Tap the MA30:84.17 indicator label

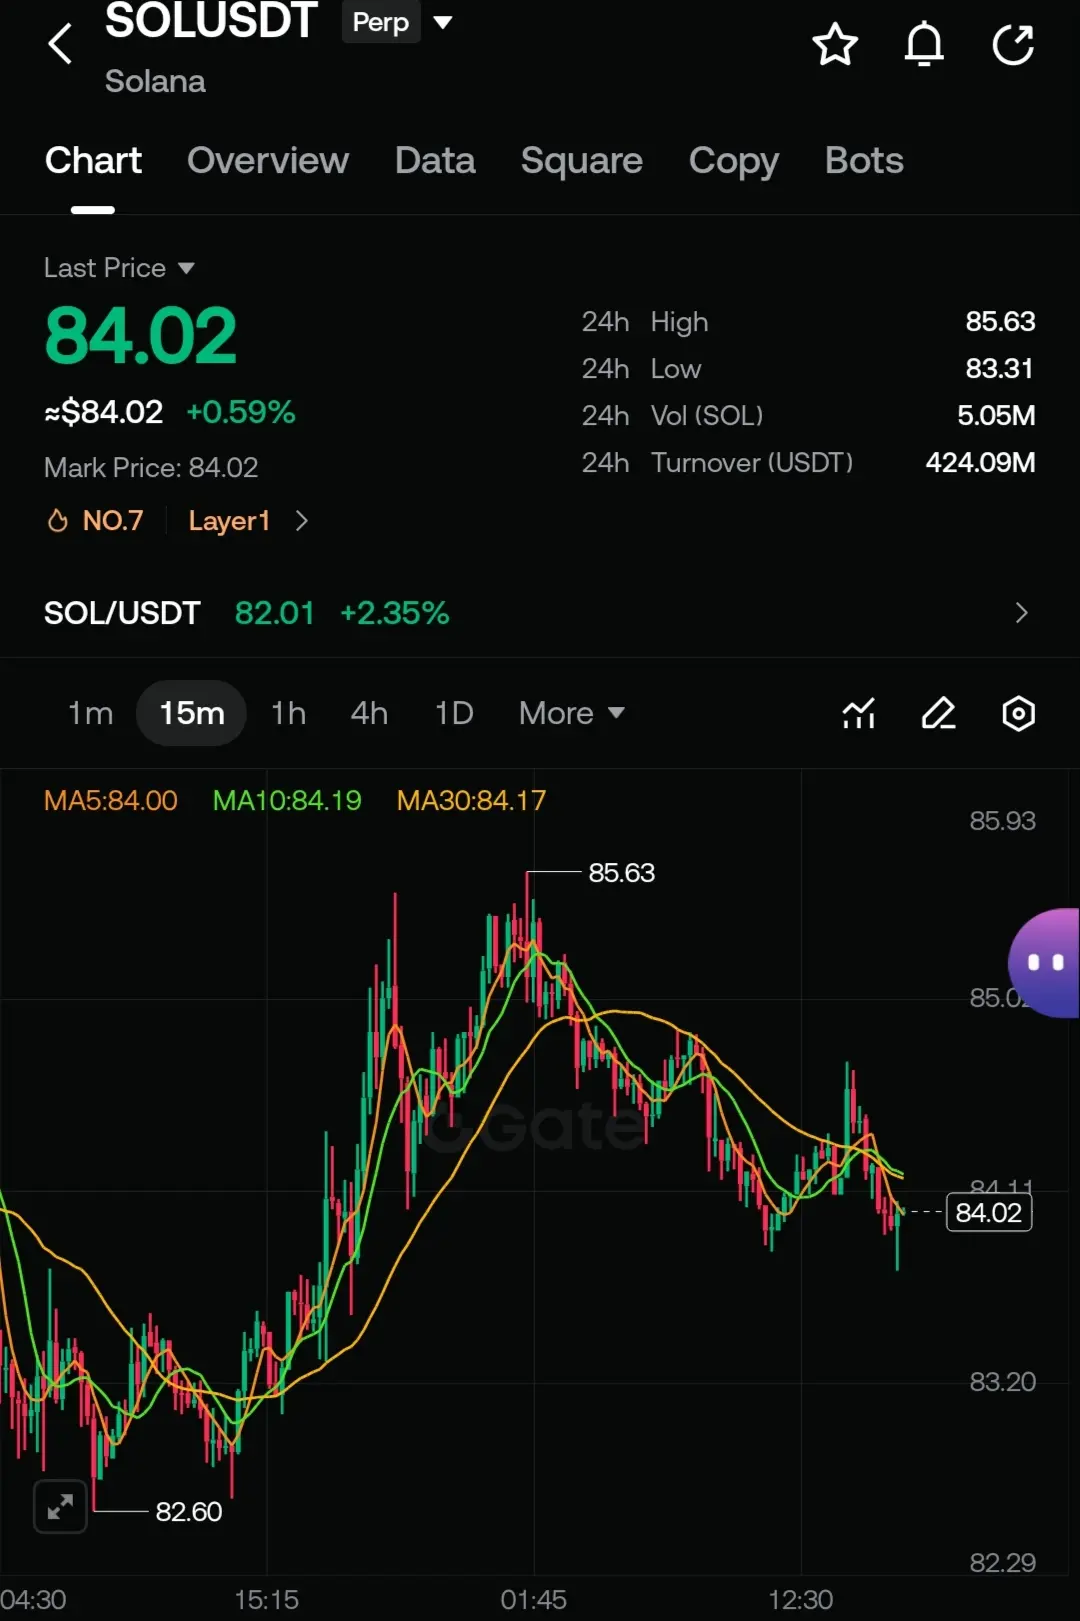[x=471, y=800]
